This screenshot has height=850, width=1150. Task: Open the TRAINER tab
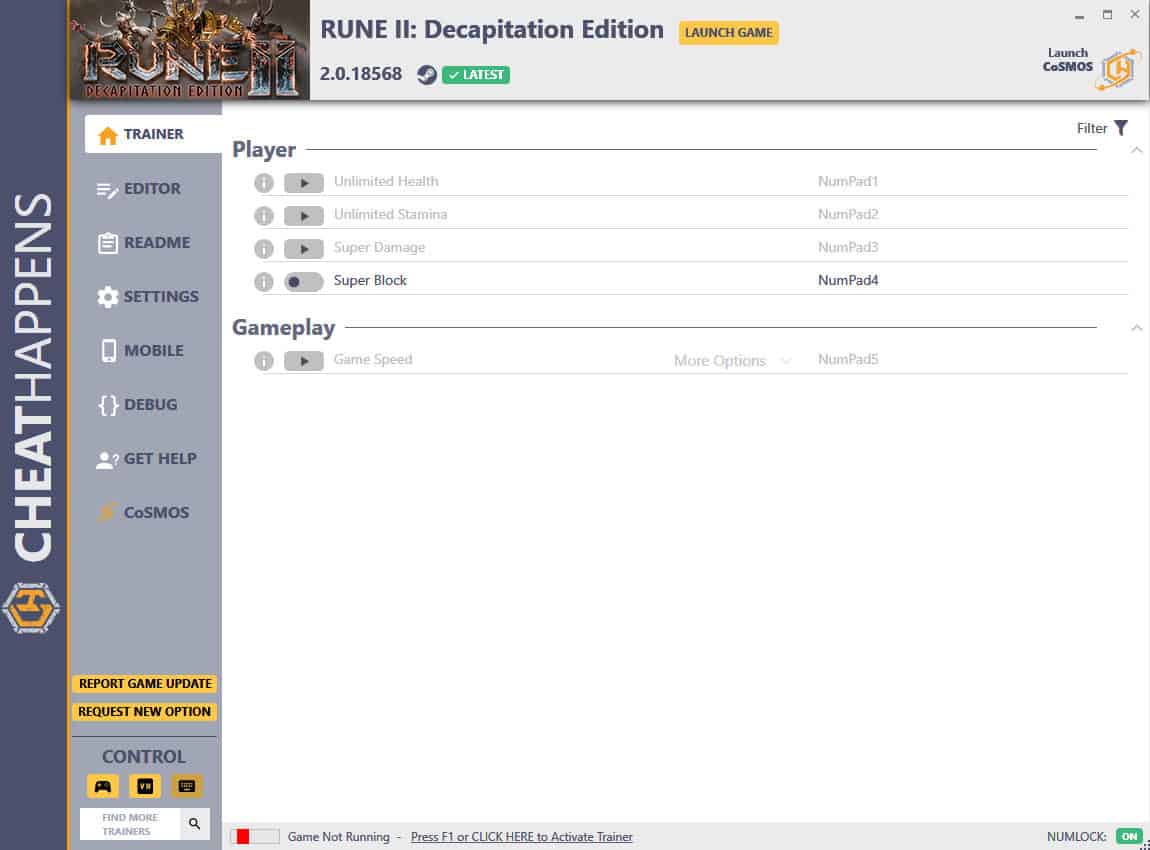(153, 134)
